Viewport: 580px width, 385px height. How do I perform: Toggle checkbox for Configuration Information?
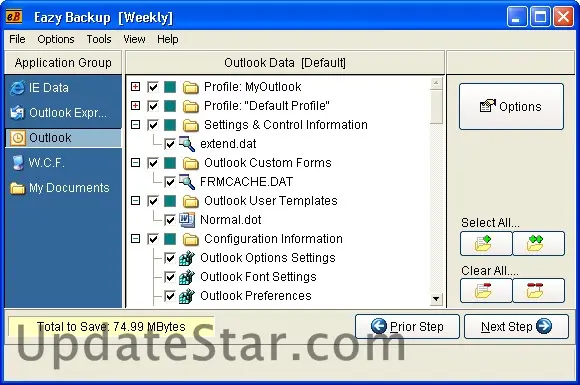[153, 239]
